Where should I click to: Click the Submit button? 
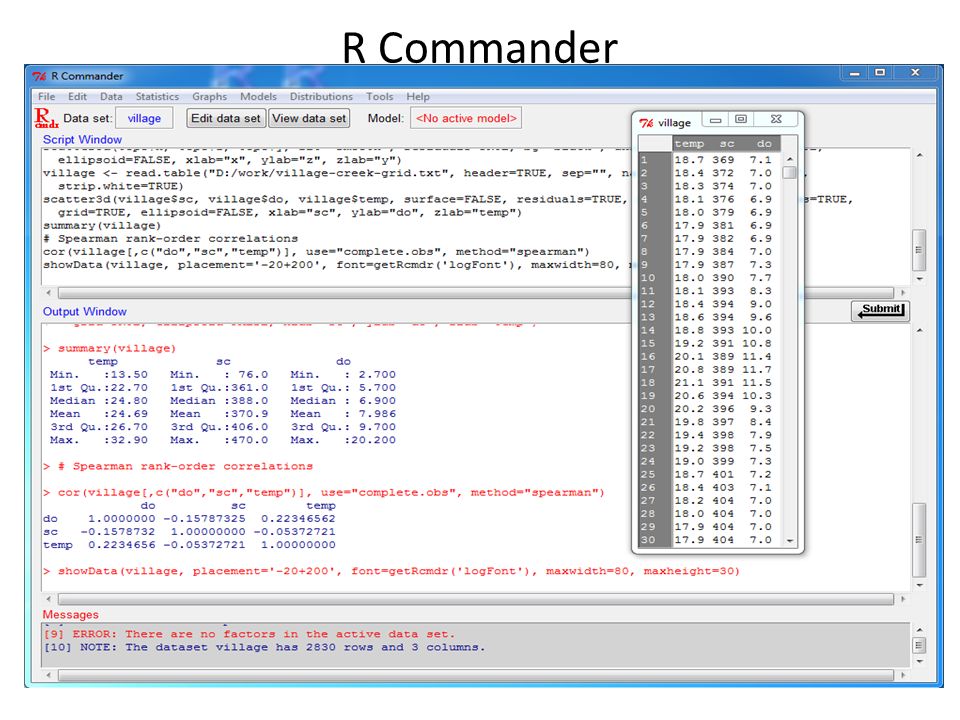click(x=880, y=310)
